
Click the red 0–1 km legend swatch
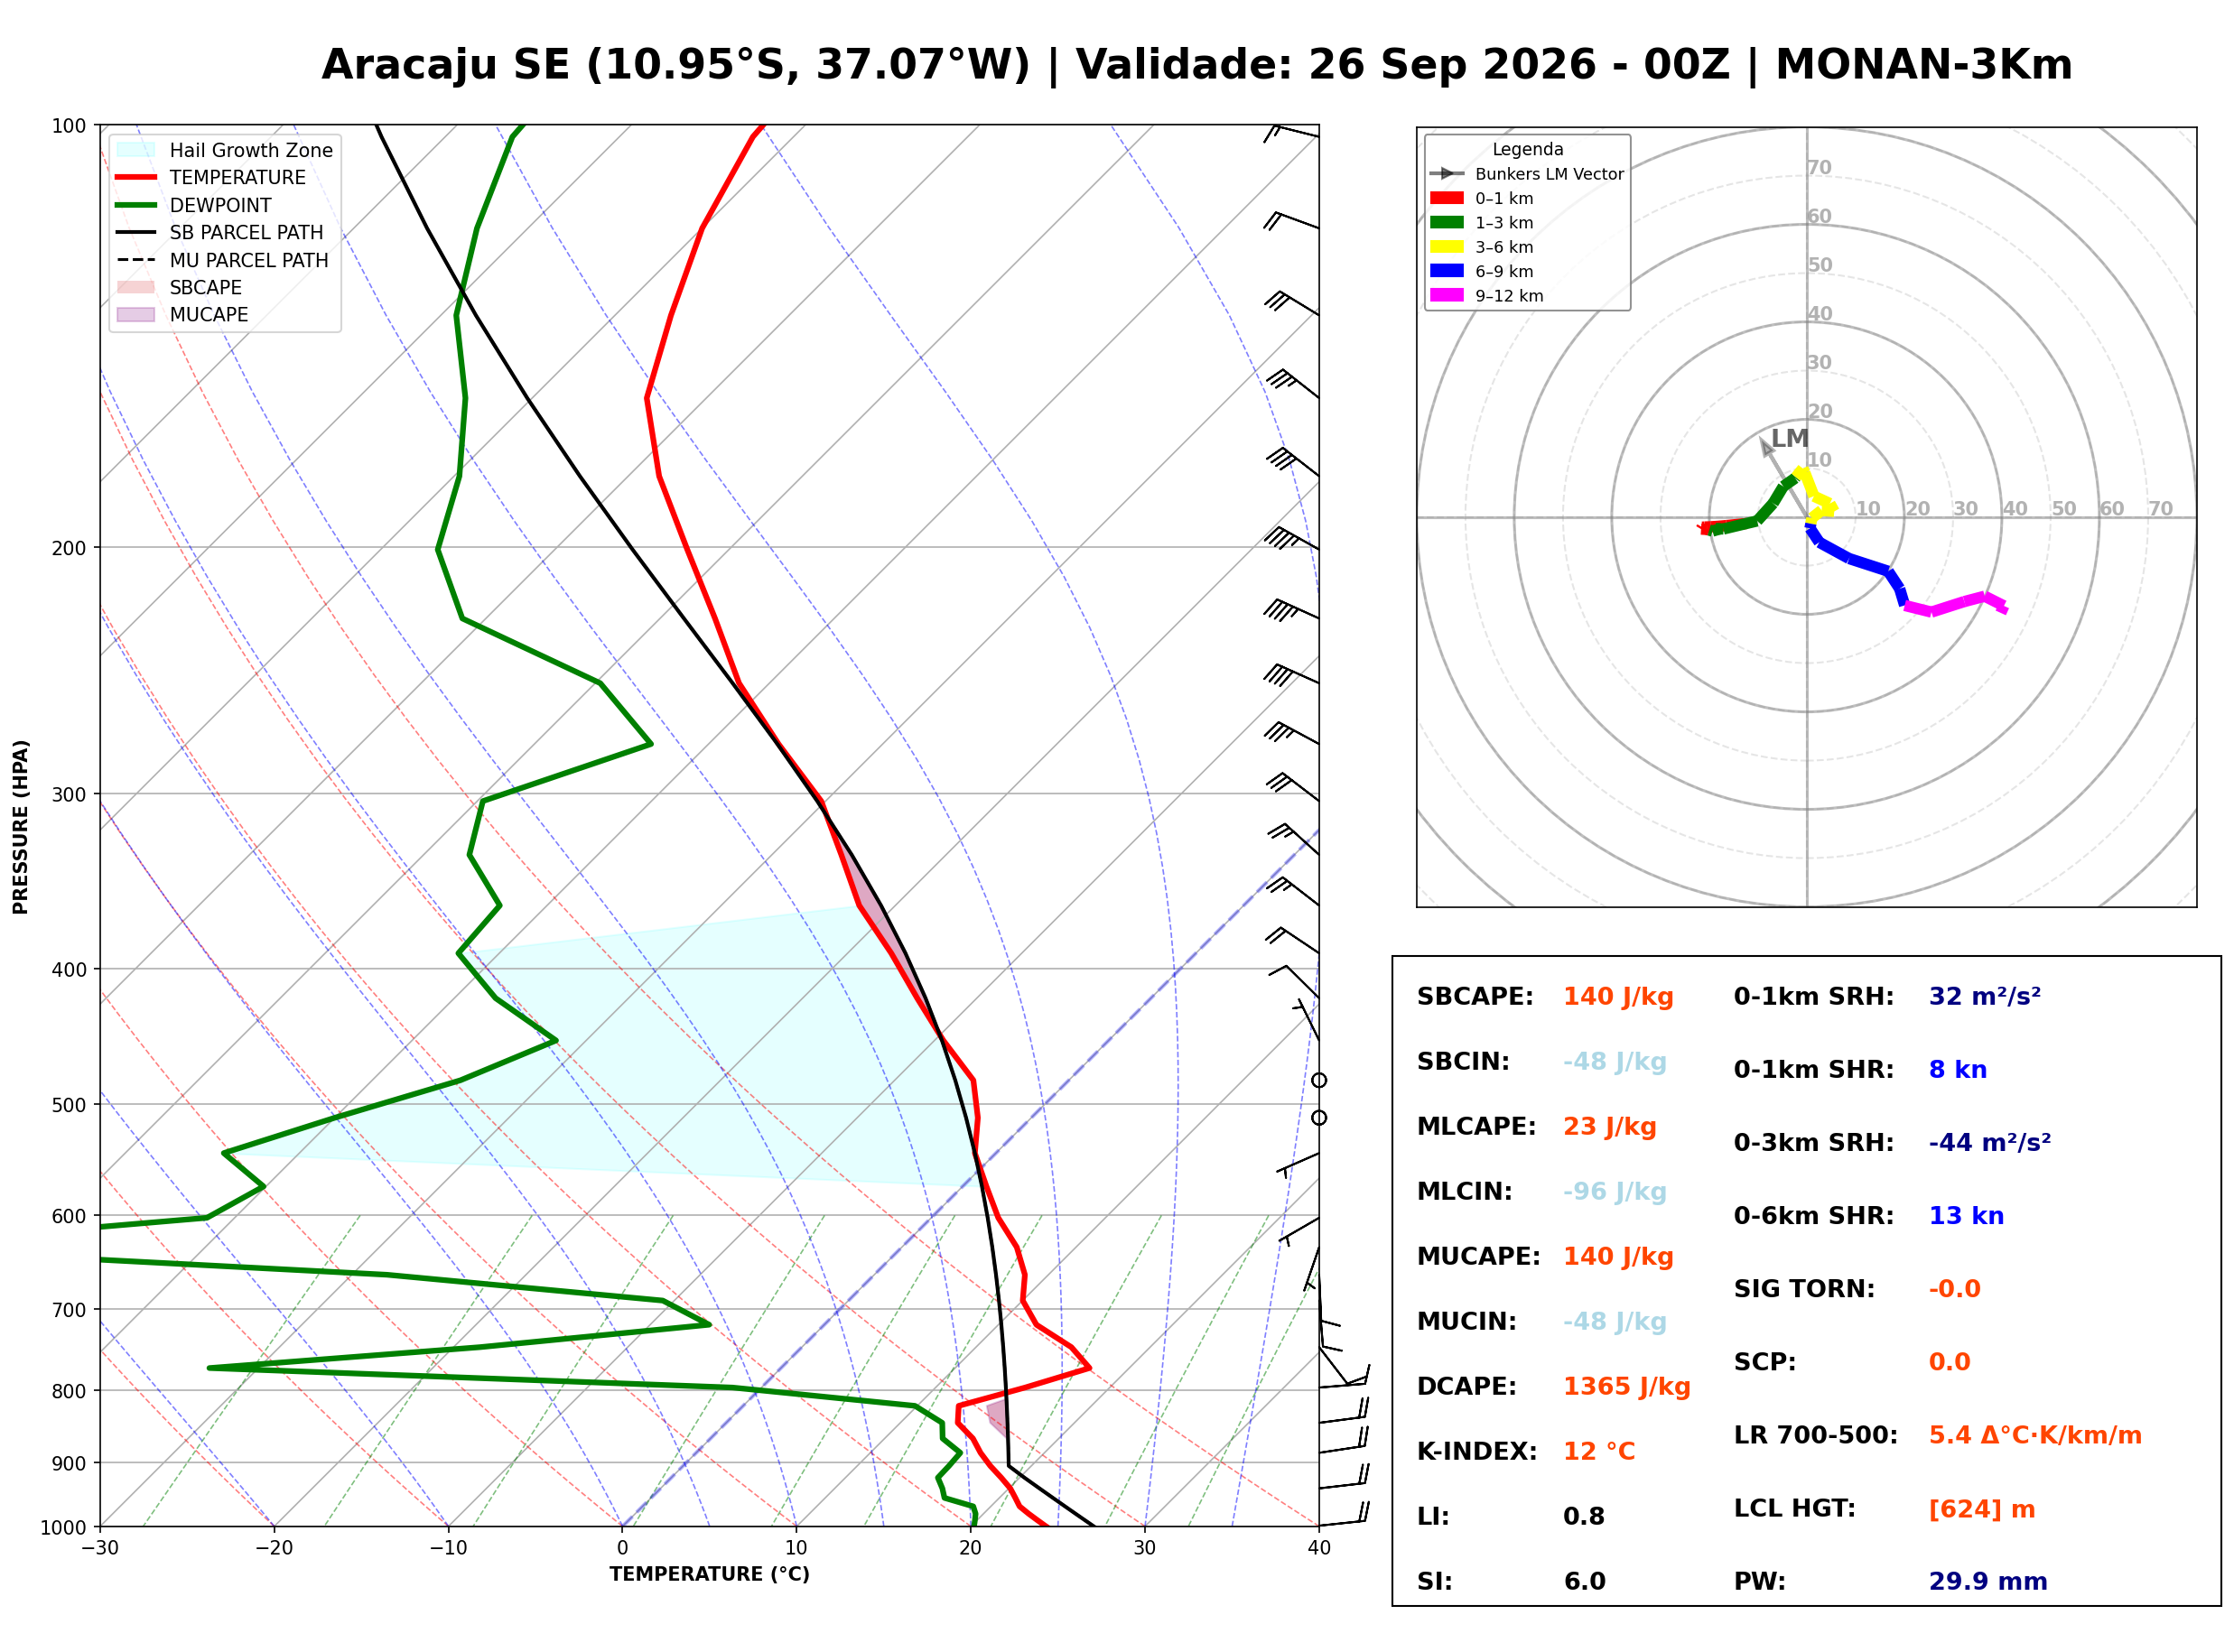(x=1446, y=198)
